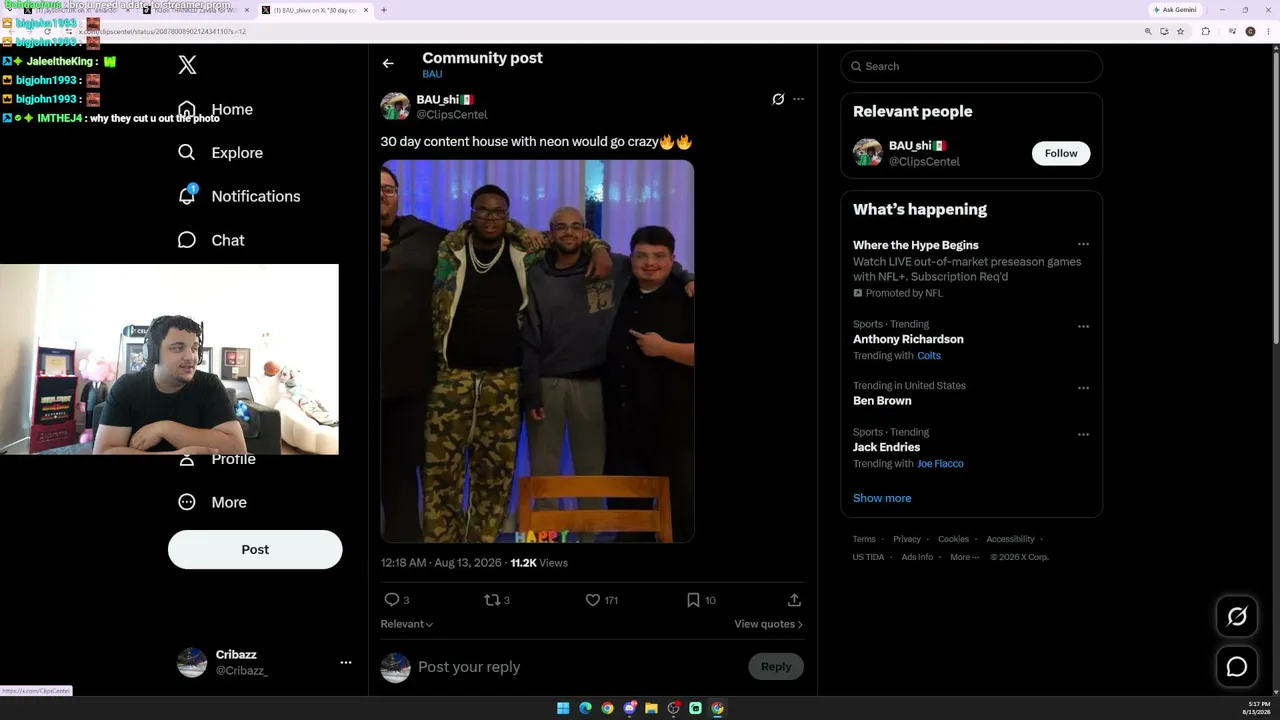Open the floating messages chat button
This screenshot has height=720, width=1280.
pos(1237,667)
